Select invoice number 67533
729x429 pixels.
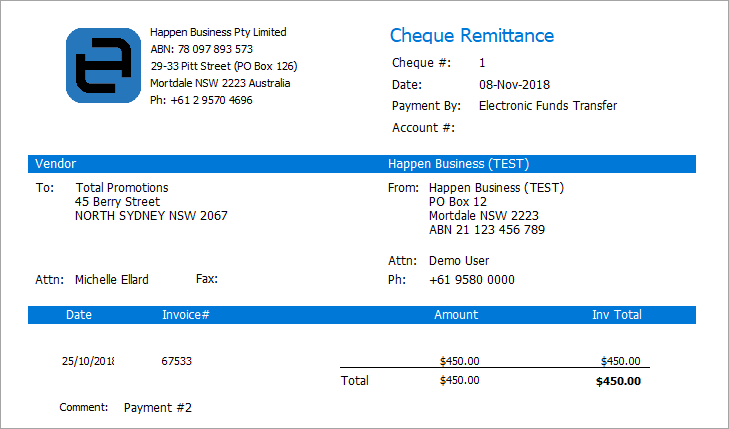point(177,361)
